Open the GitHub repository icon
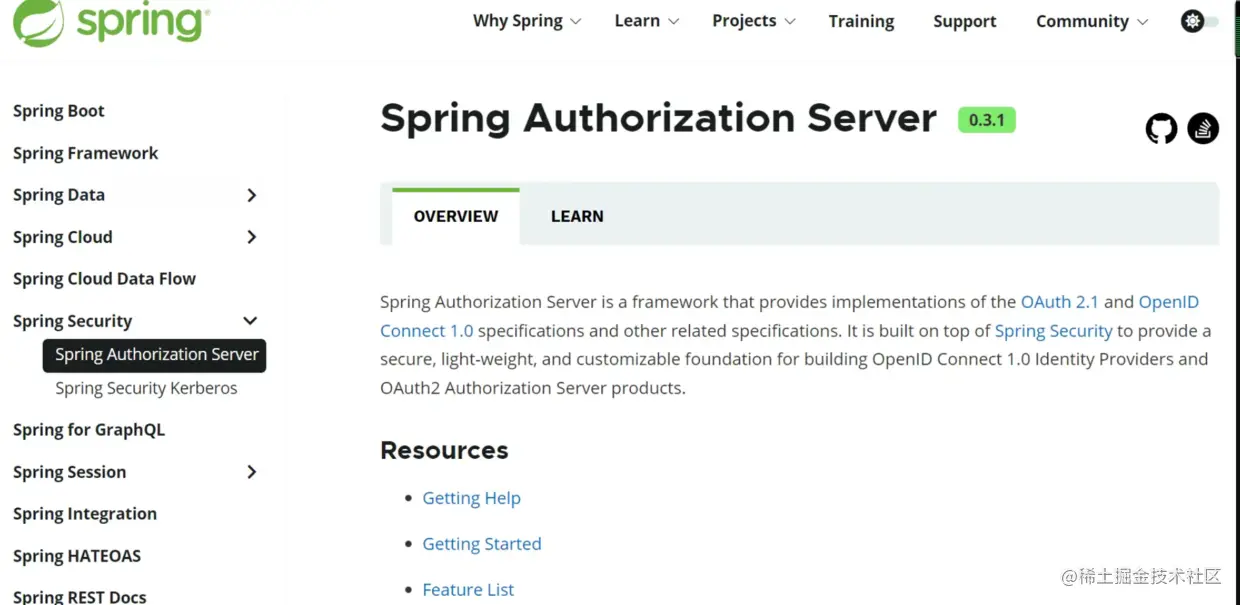This screenshot has width=1240, height=605. tap(1161, 128)
